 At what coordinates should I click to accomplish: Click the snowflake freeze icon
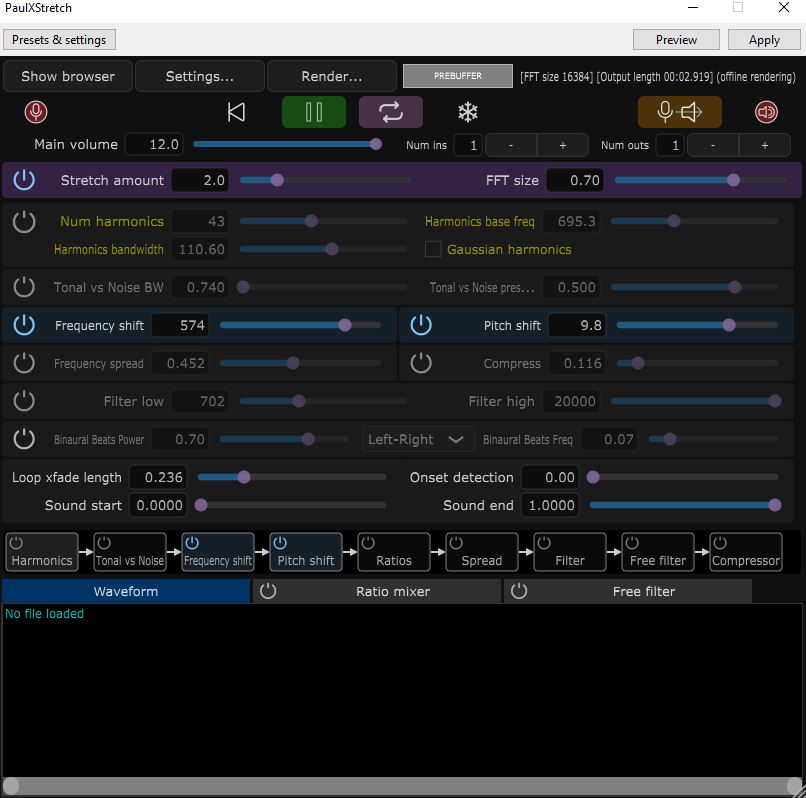coord(467,112)
